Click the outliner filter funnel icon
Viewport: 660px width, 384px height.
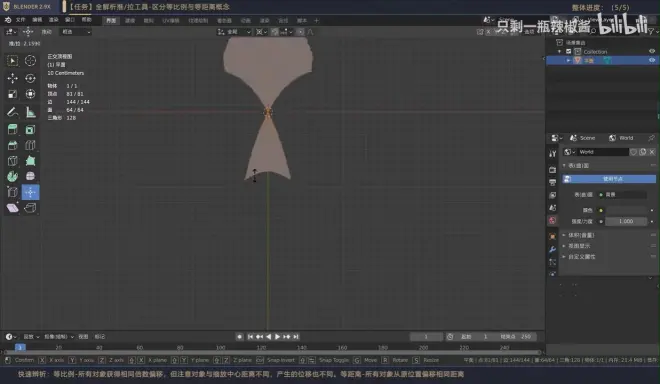click(x=652, y=32)
